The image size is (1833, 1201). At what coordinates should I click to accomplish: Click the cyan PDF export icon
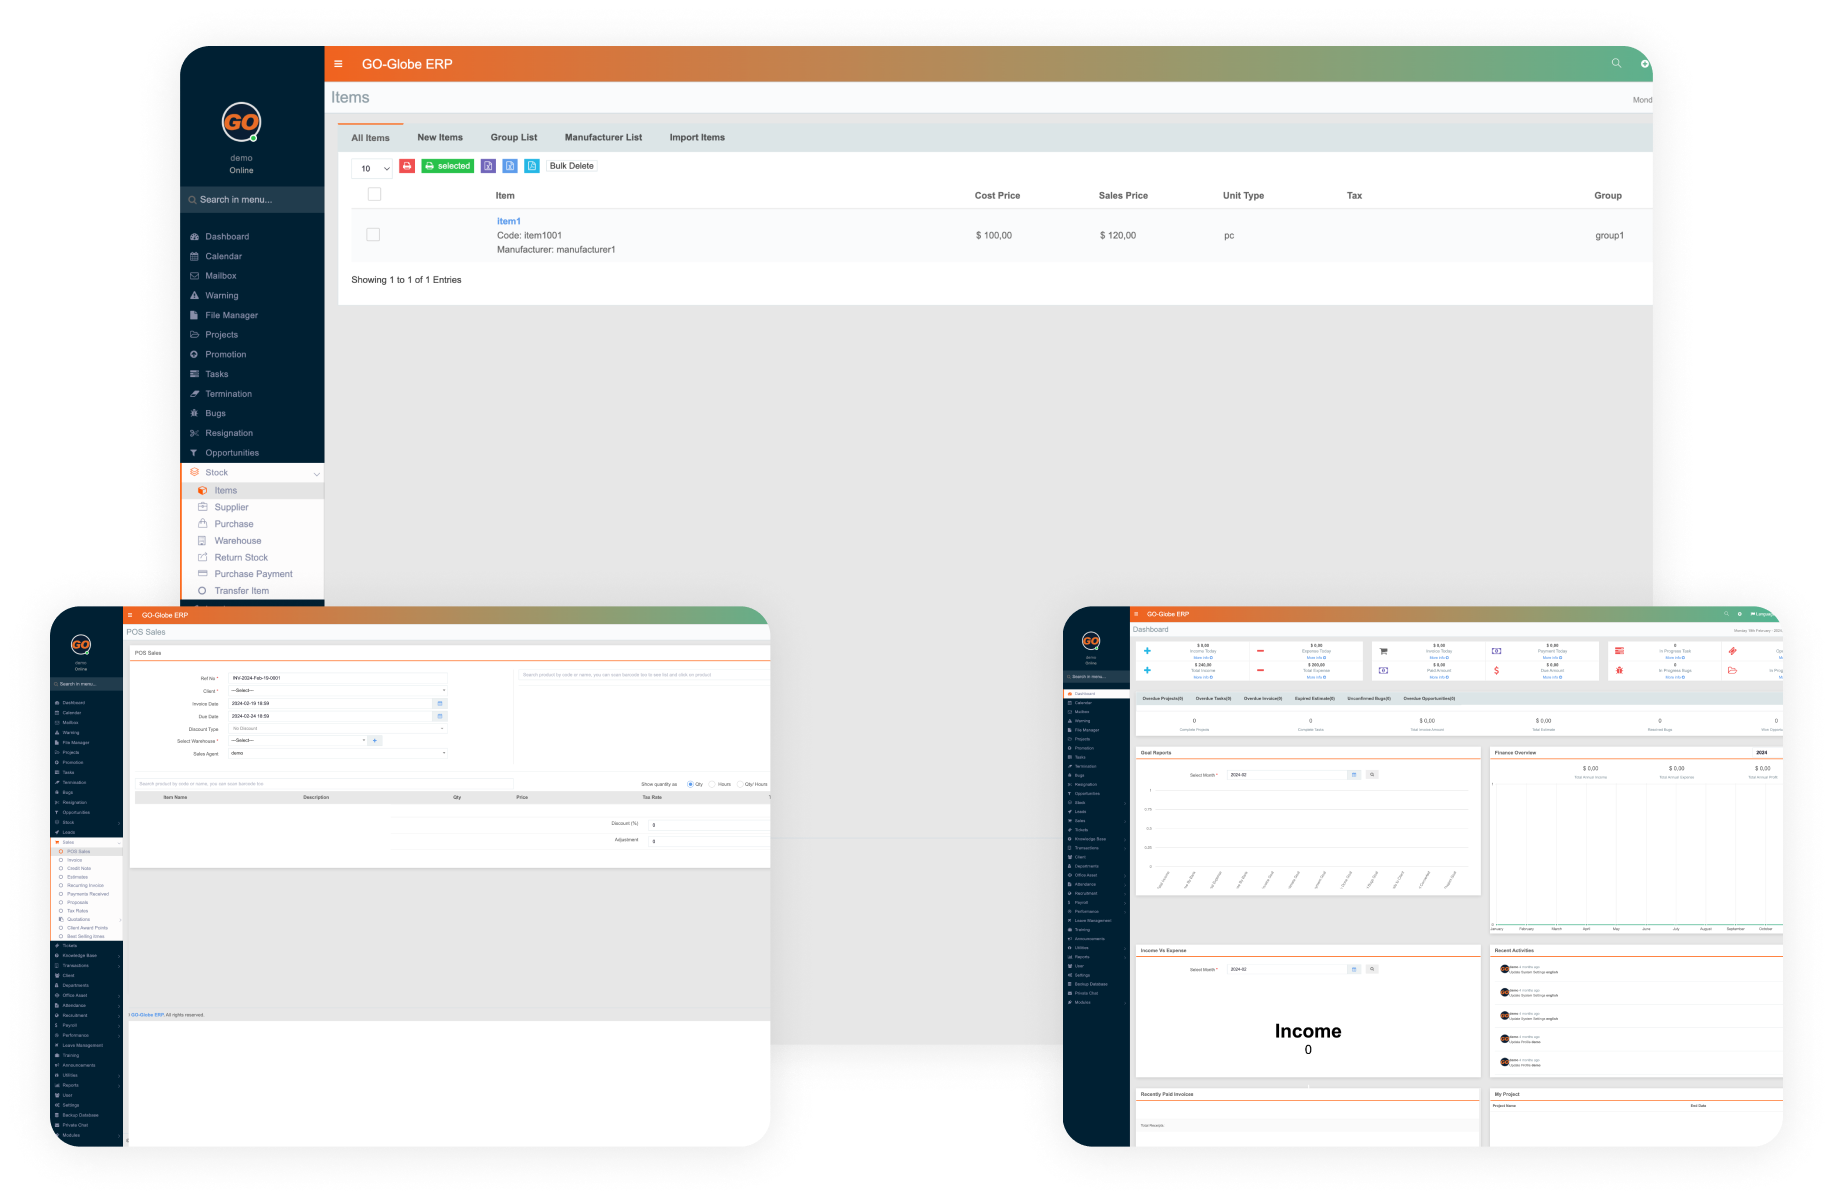click(532, 166)
